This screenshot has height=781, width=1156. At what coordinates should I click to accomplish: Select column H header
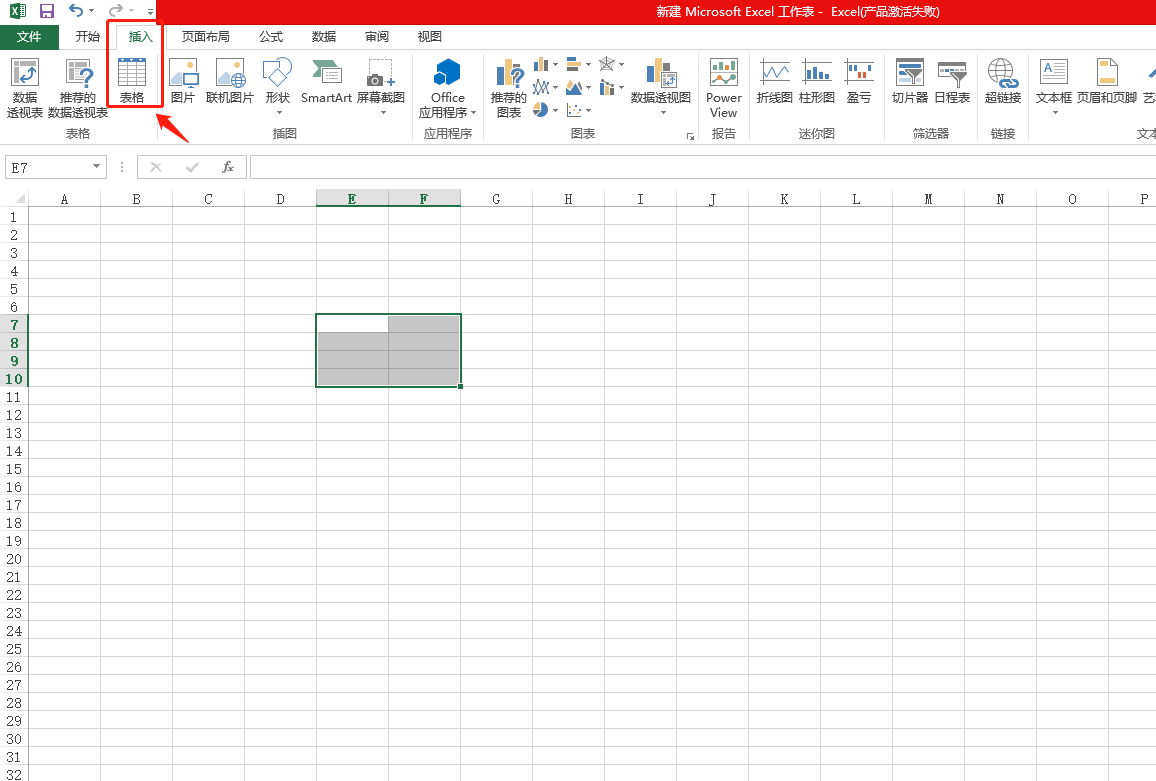click(x=568, y=199)
